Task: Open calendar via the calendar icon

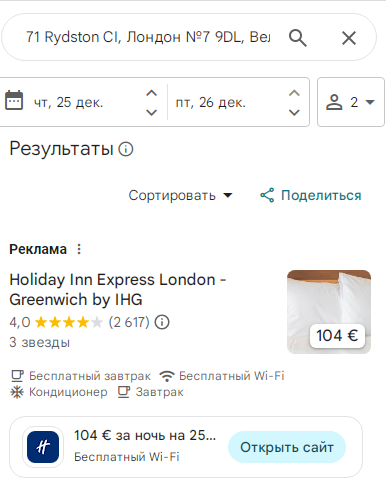Action: [14, 100]
